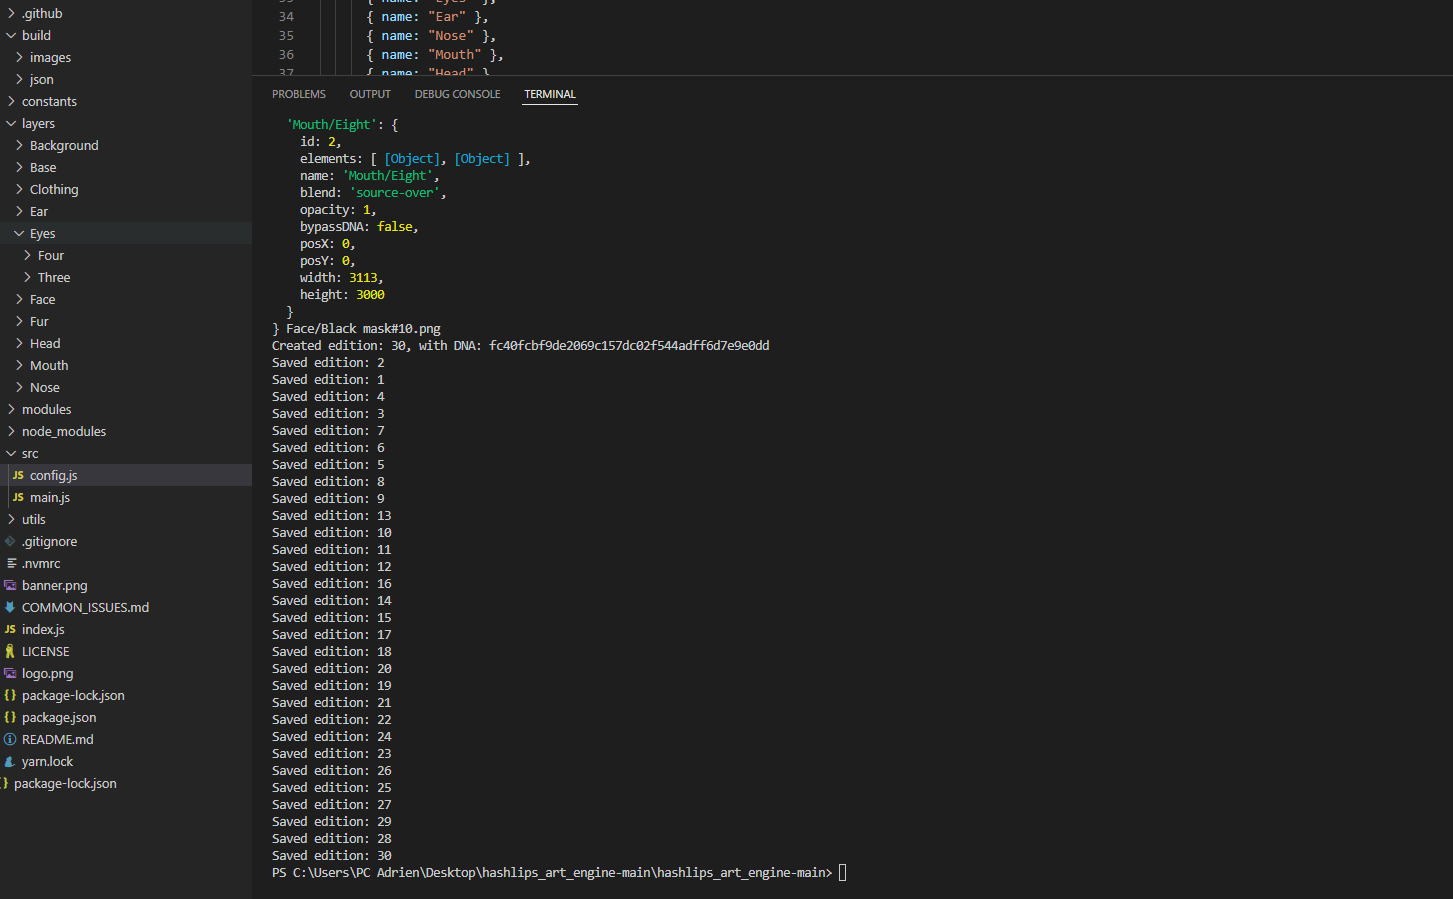
Task: Click the "Face/Black mask#10.png" terminal text
Action: 363,328
